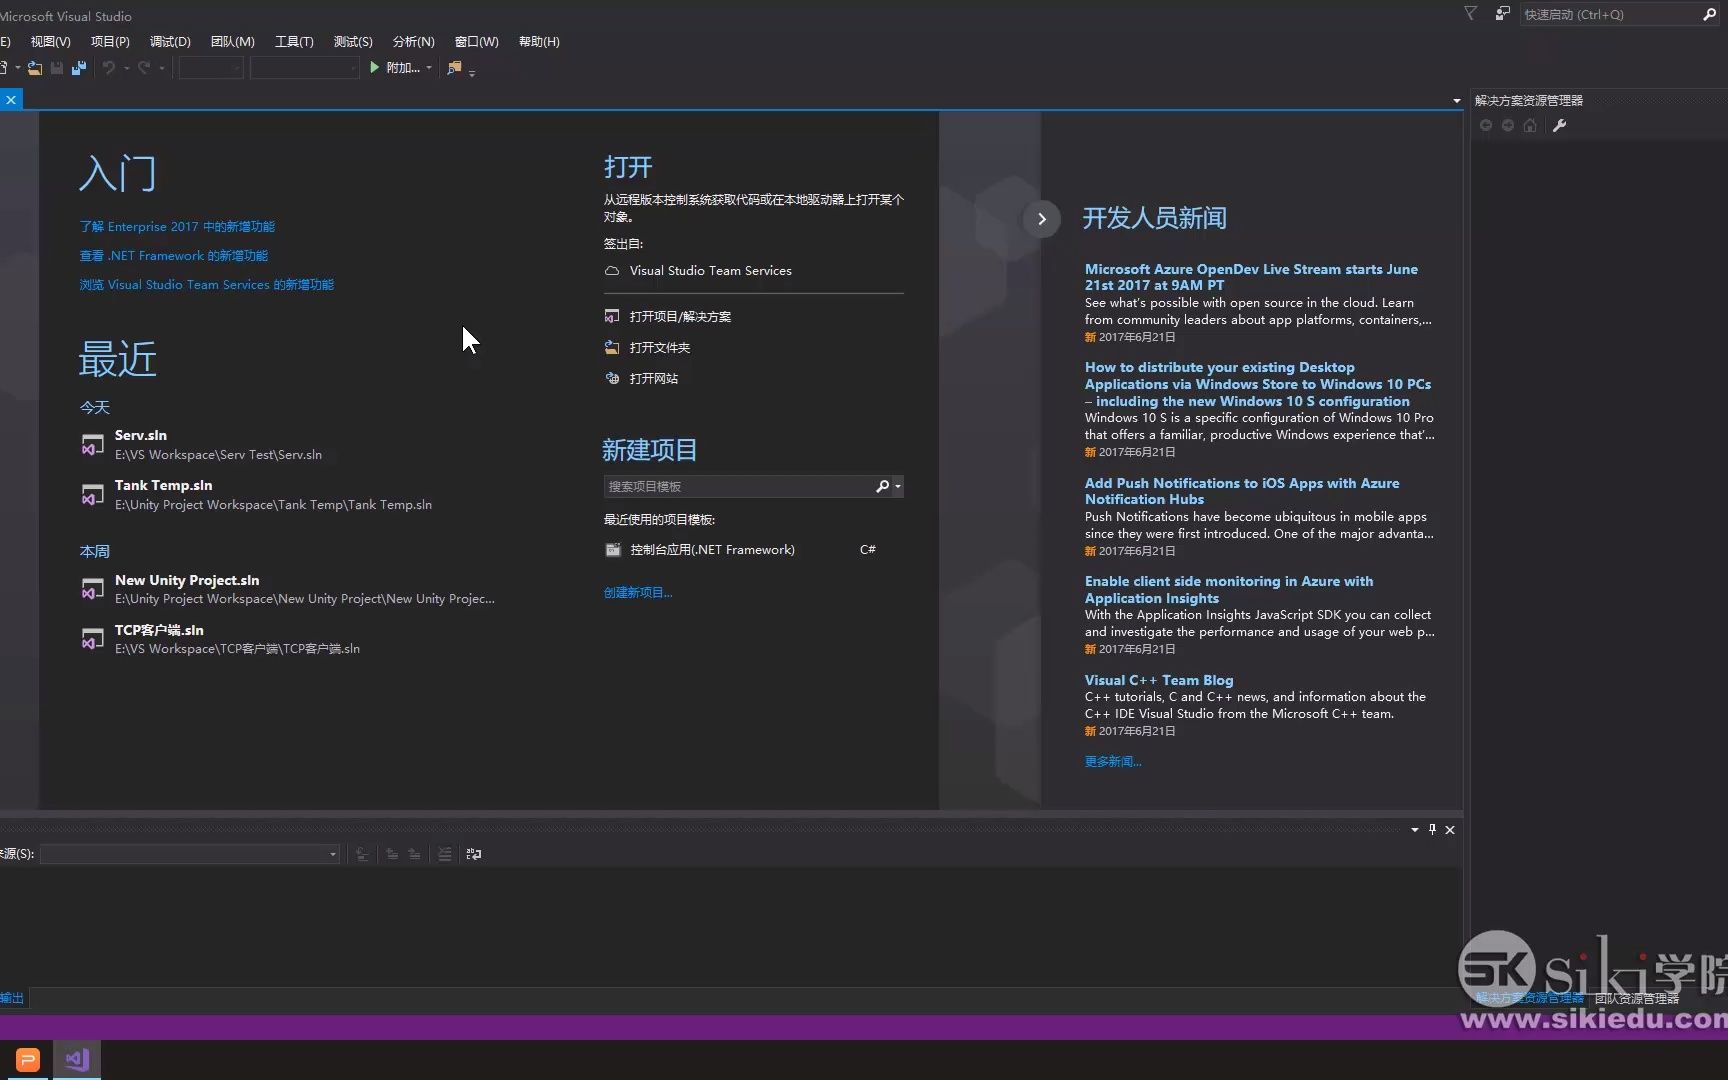Open recent solution TCP客户端.sln
This screenshot has height=1080, width=1728.
[220, 639]
